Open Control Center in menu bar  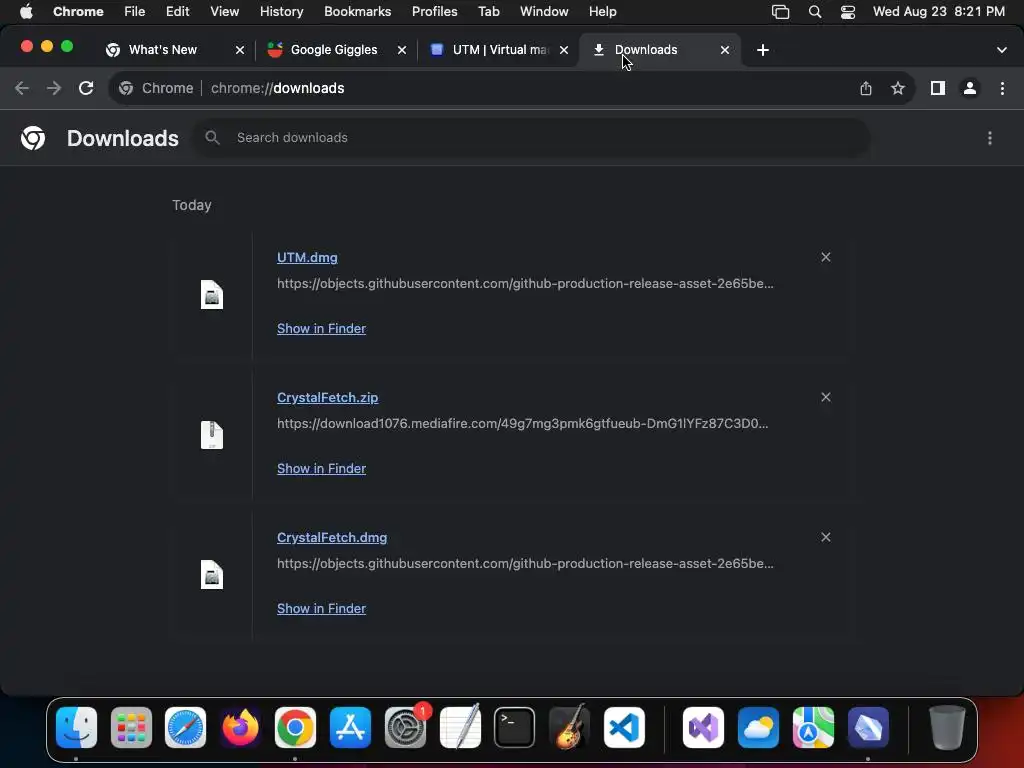coord(848,12)
